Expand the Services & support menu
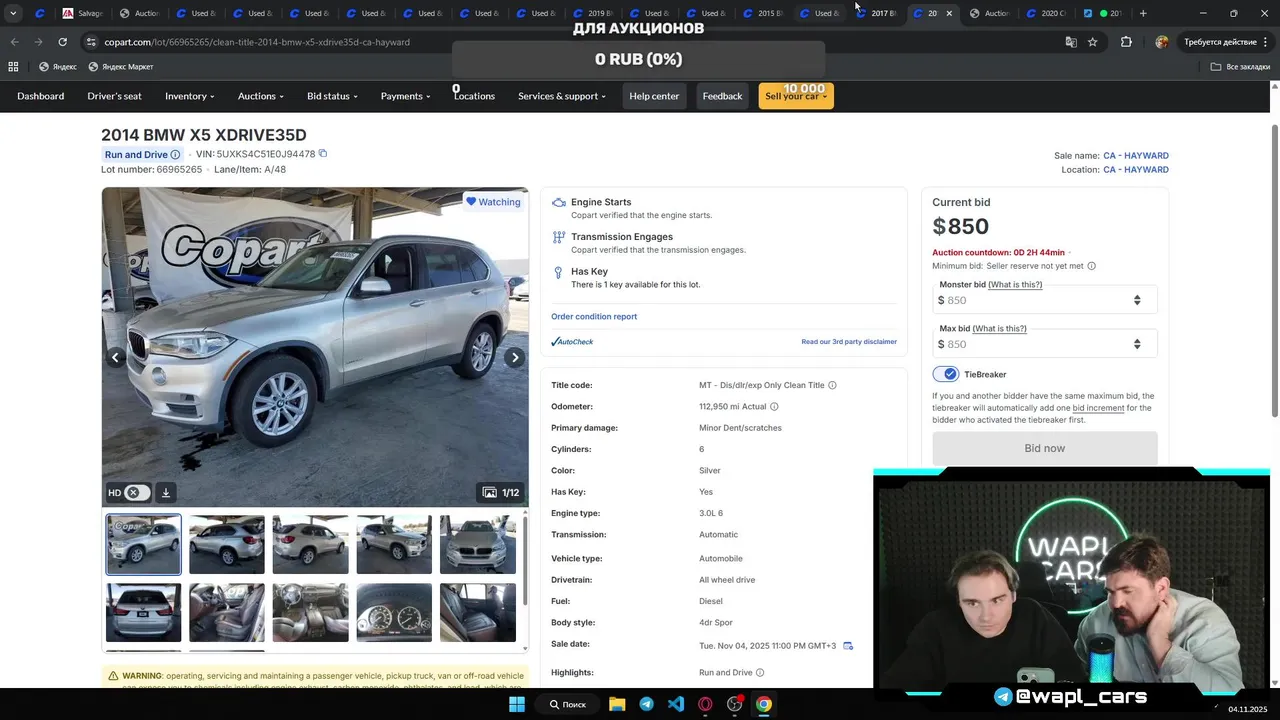The image size is (1280, 720). coord(561,96)
